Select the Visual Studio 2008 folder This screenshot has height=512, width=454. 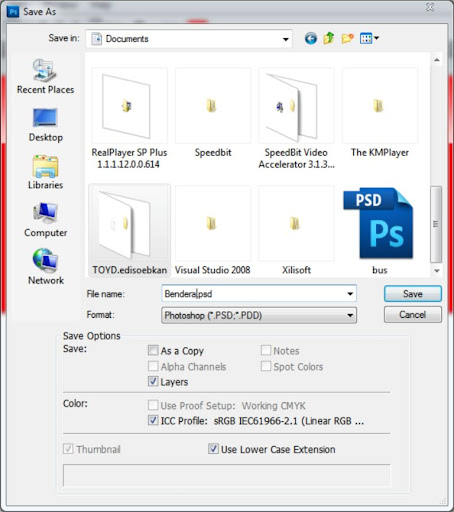pyautogui.click(x=213, y=230)
